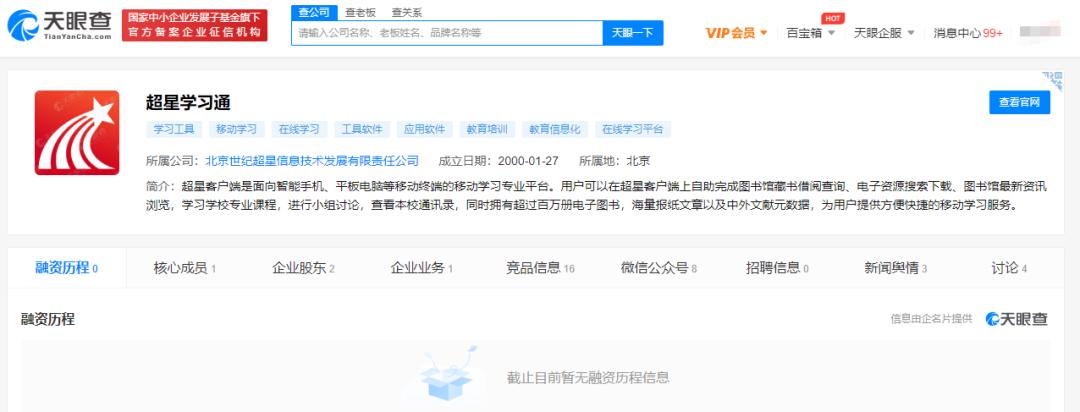
Task: Switch to the 融资历程 tab
Action: tap(67, 268)
